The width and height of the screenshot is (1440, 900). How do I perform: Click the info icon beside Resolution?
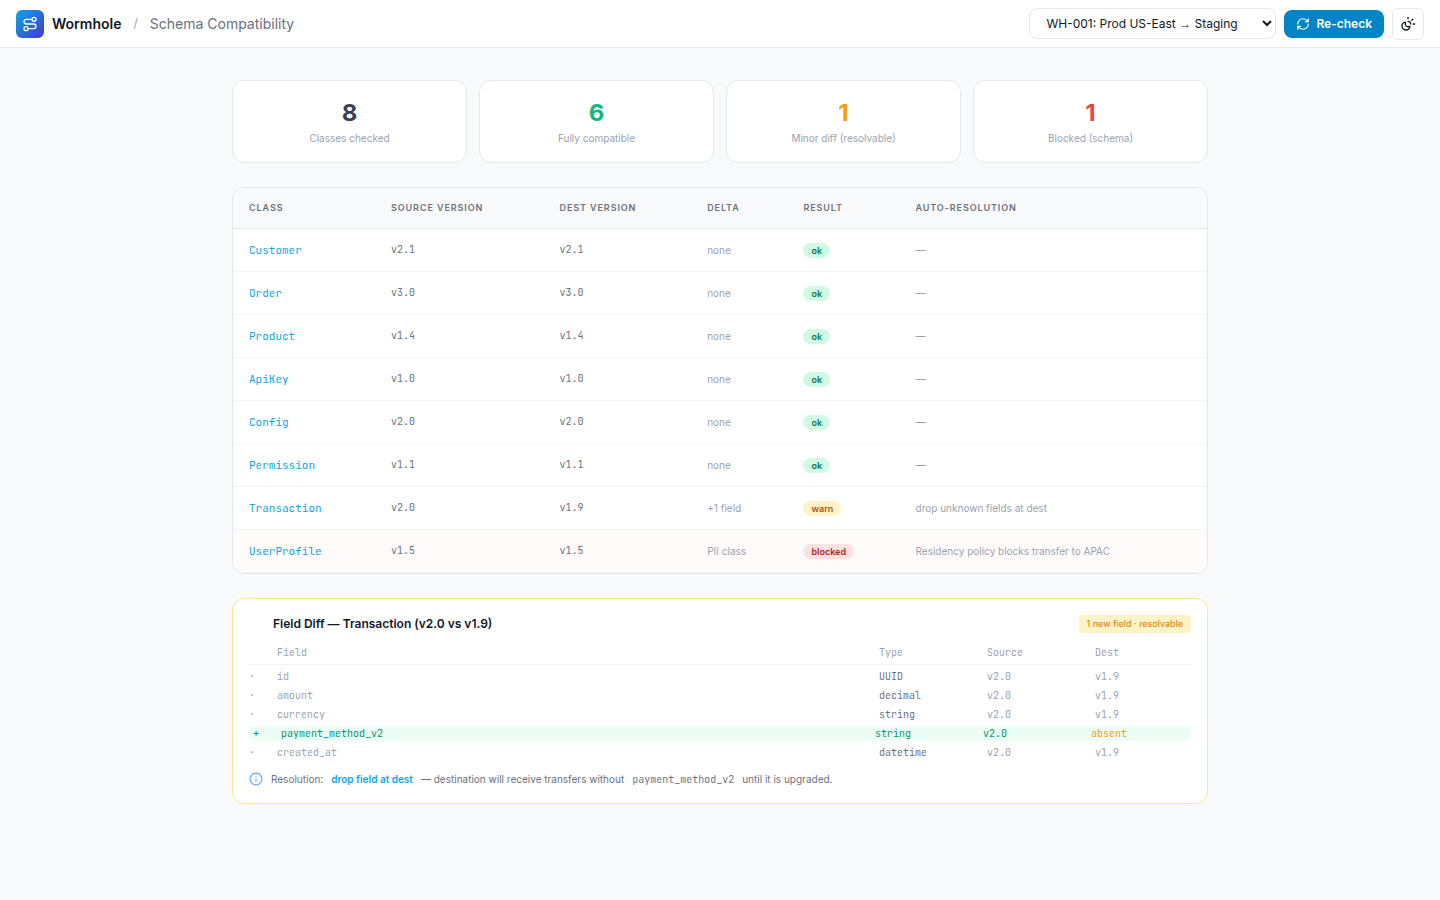(256, 779)
